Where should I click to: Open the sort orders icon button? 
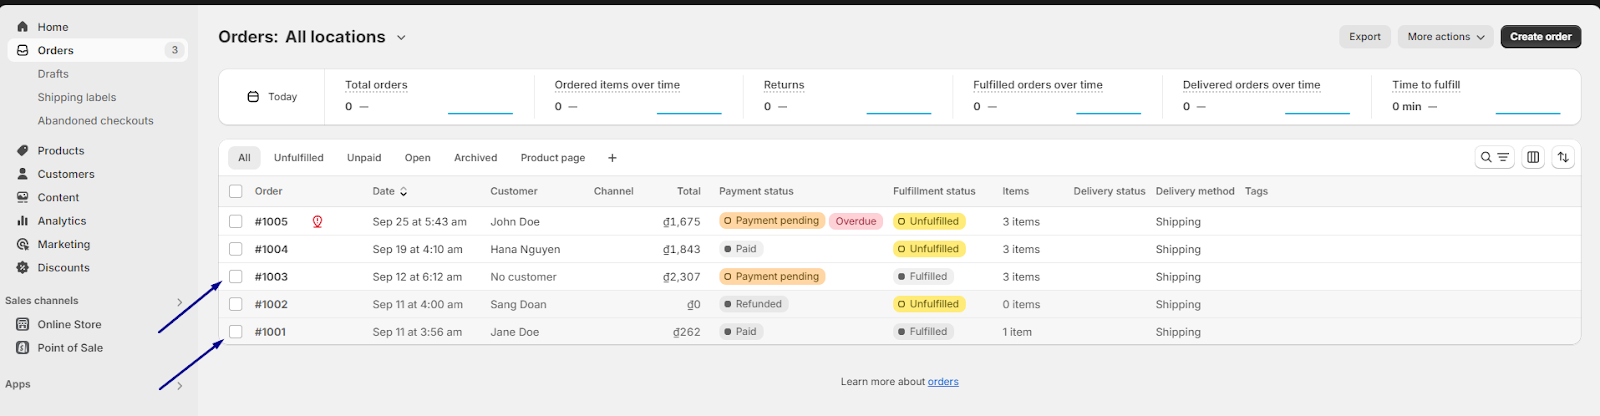click(x=1563, y=157)
